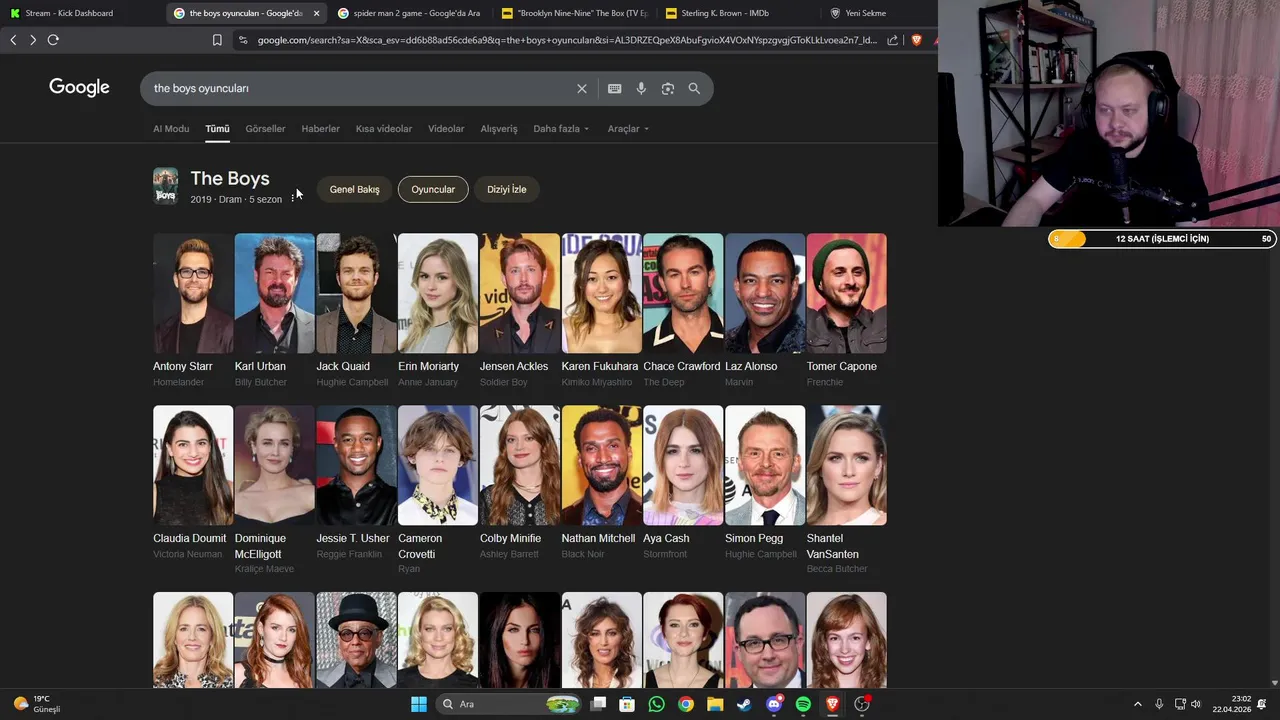Viewport: 1280px width, 720px height.
Task: Switch to Brooklyn Nine-Nine The Box tab
Action: (575, 13)
